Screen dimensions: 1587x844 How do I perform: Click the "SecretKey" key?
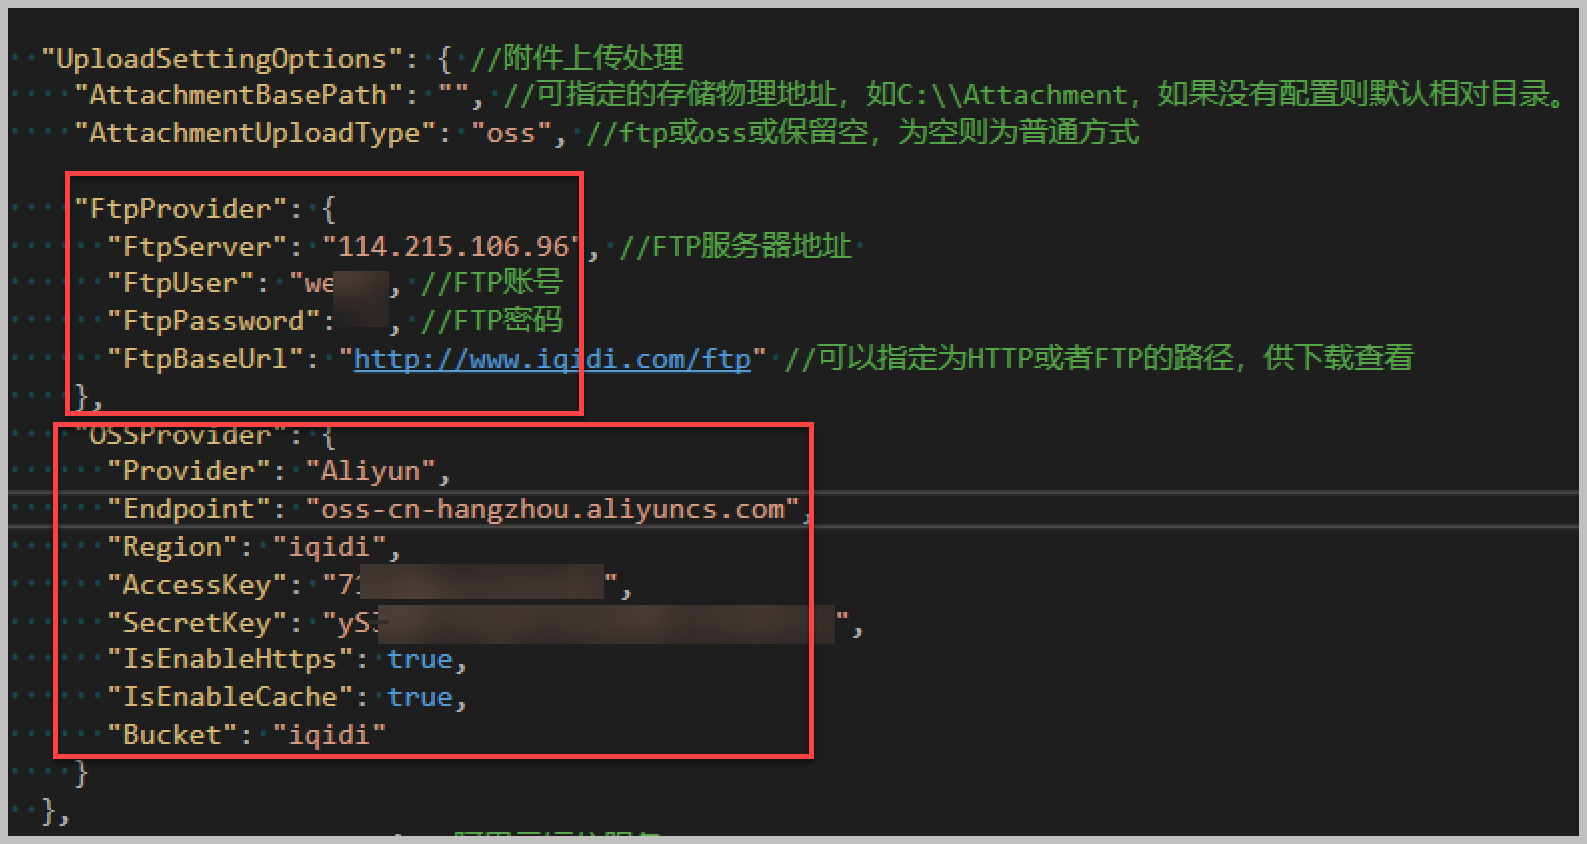197,622
